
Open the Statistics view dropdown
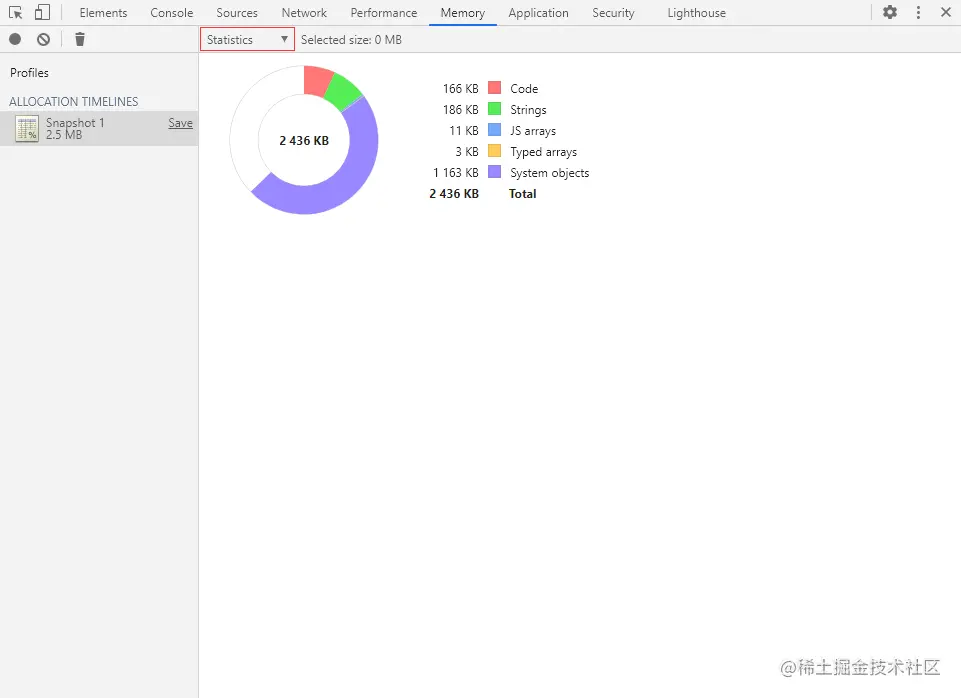pos(248,39)
